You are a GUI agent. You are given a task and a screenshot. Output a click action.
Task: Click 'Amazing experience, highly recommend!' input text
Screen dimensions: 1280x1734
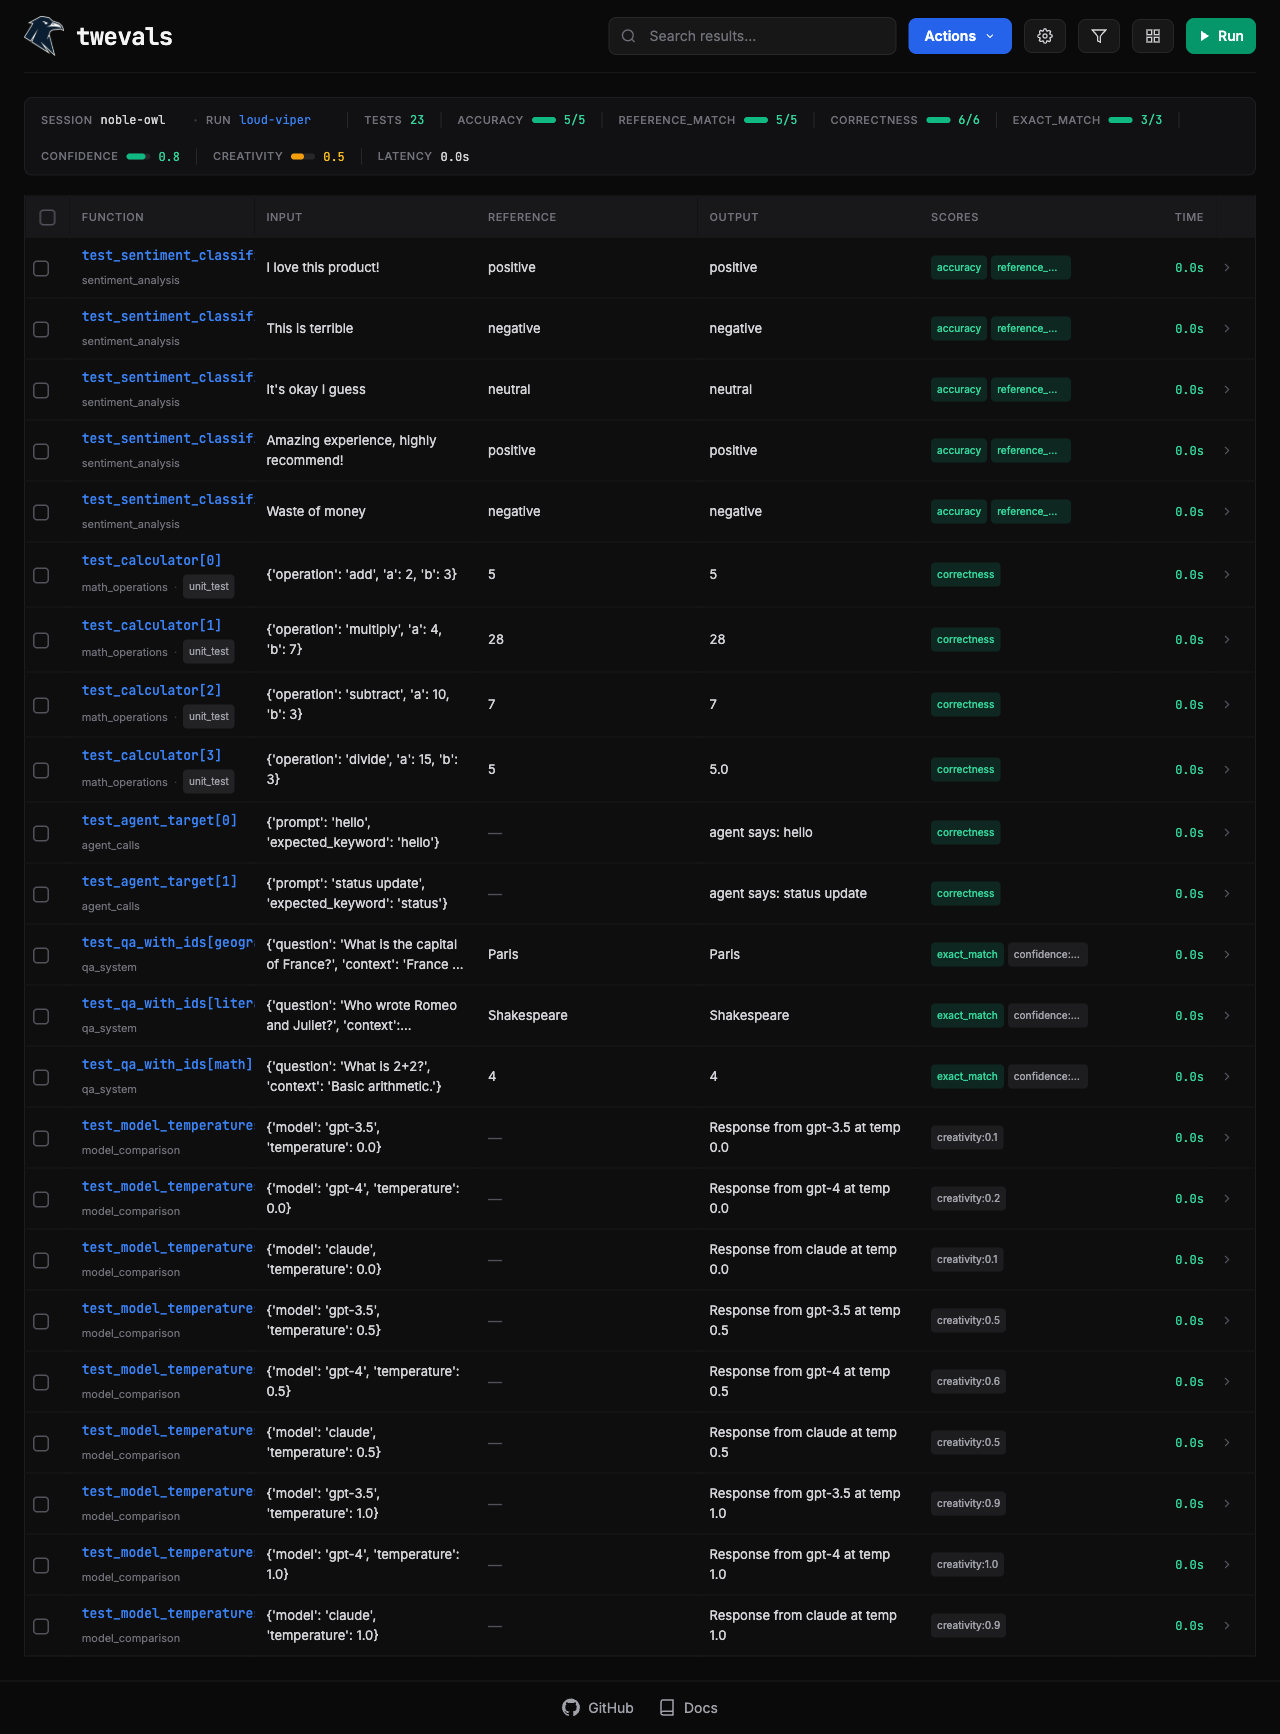pos(351,451)
